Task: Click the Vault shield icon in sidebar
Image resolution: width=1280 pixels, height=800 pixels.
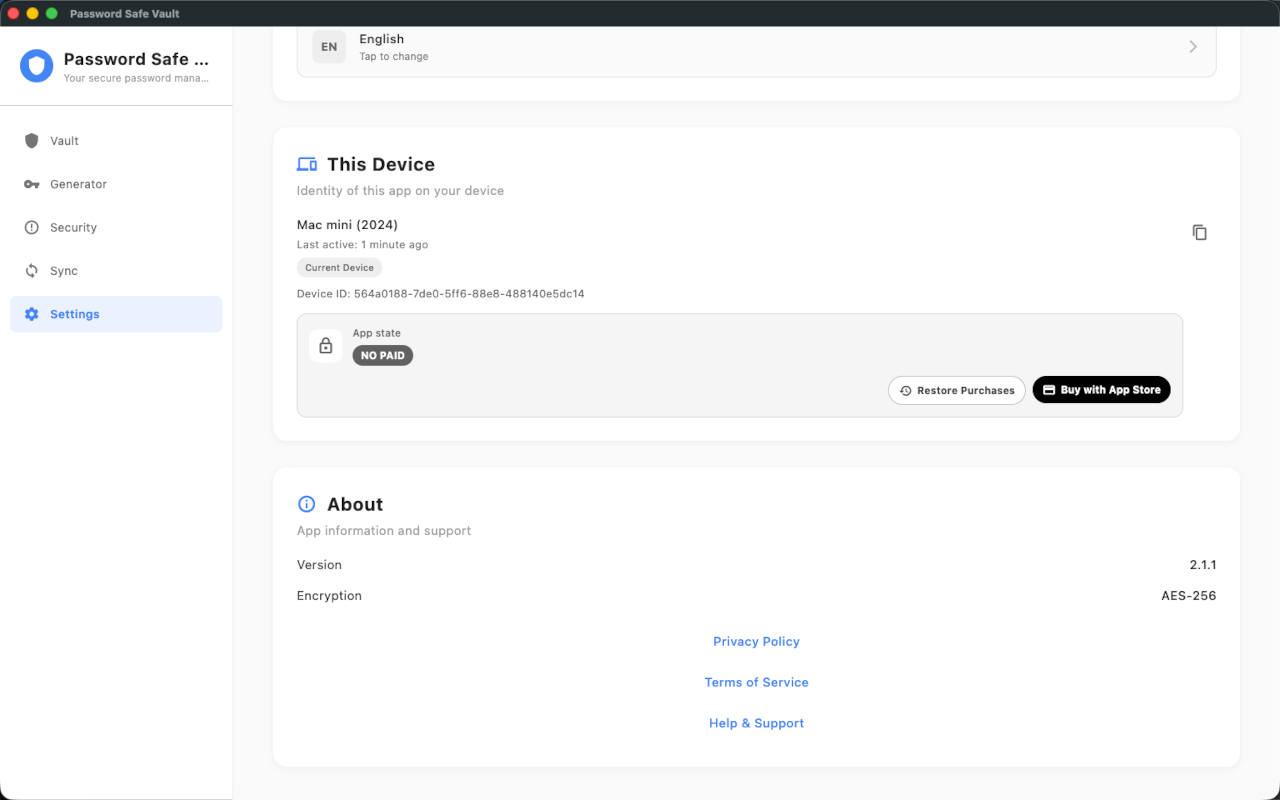Action: [x=31, y=141]
